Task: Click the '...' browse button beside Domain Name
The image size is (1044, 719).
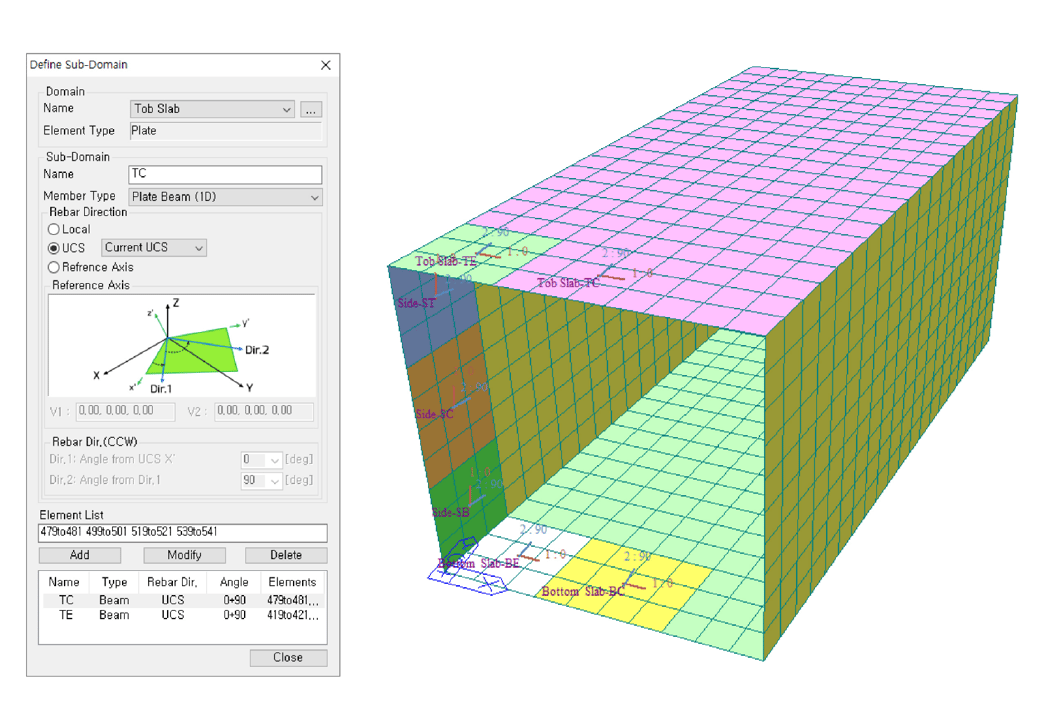Action: click(310, 109)
